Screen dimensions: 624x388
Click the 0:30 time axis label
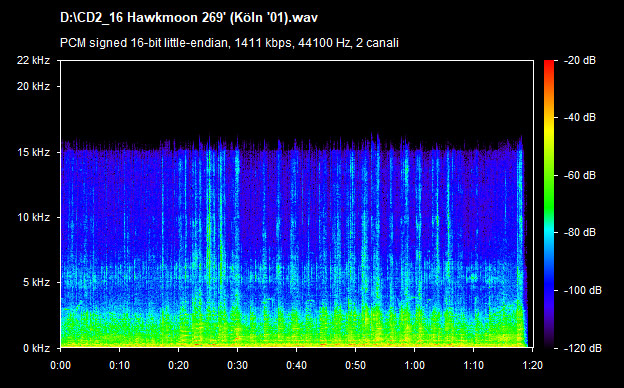coord(238,365)
